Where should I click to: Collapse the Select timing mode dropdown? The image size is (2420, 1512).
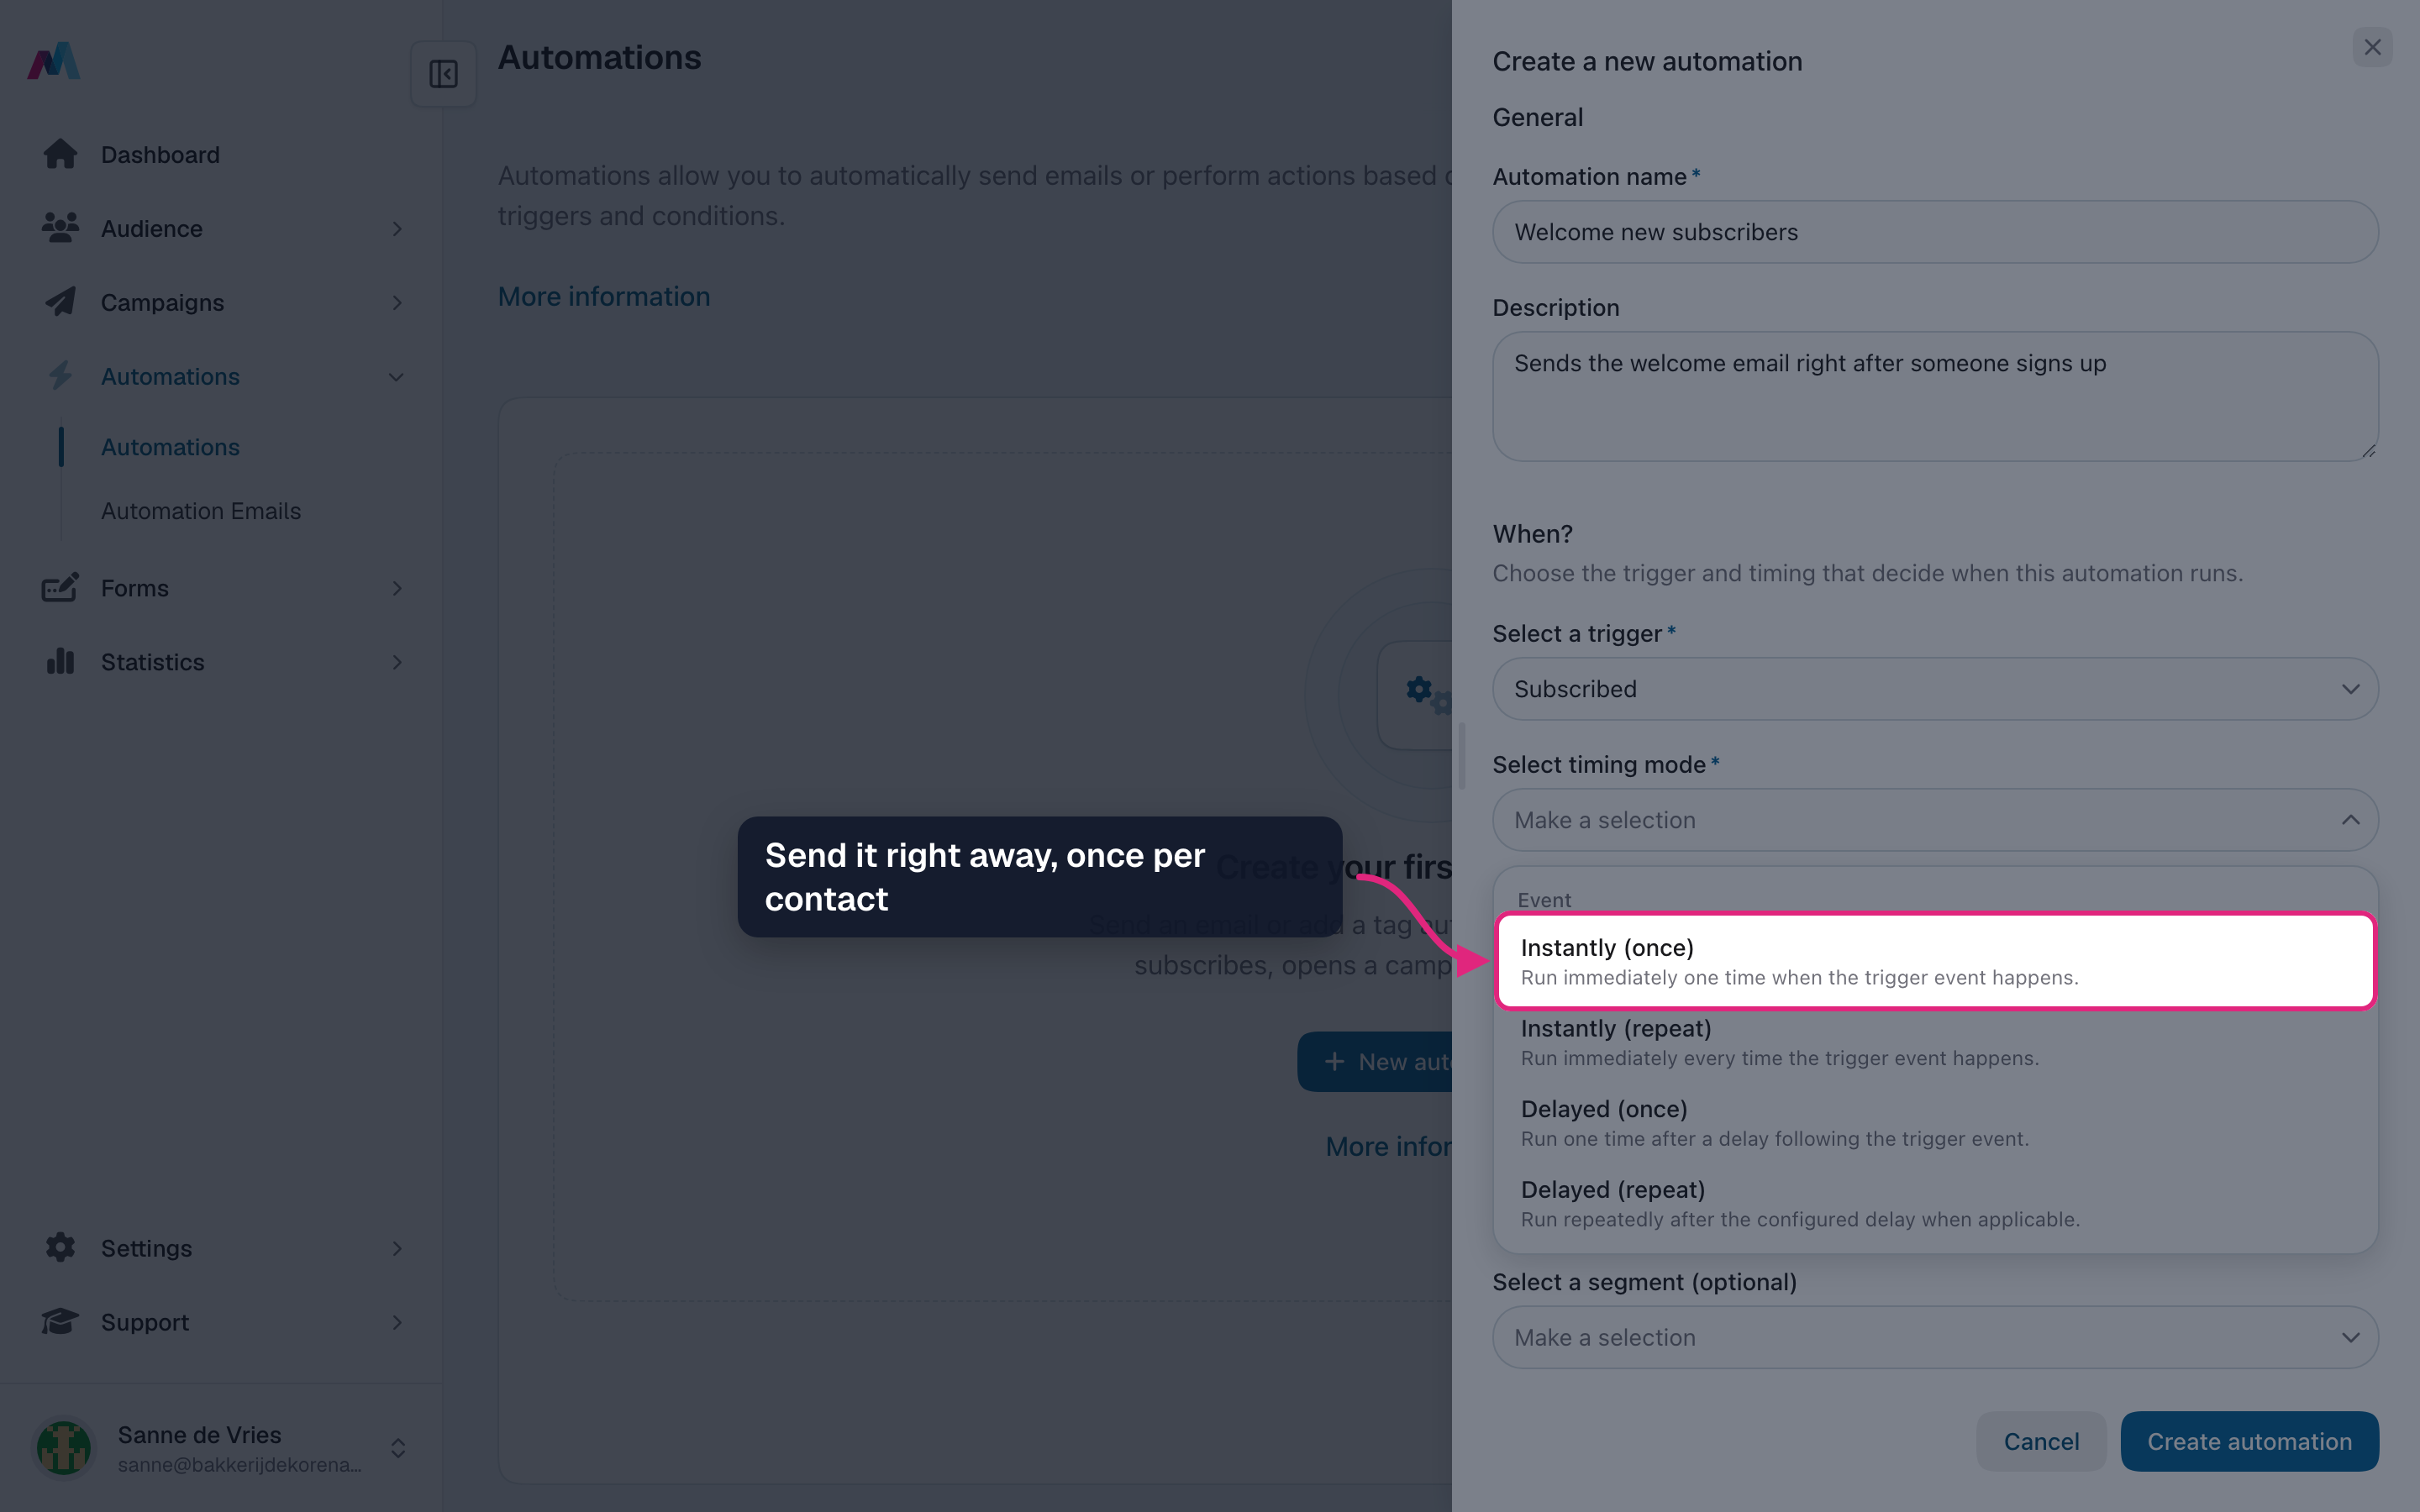[1935, 820]
